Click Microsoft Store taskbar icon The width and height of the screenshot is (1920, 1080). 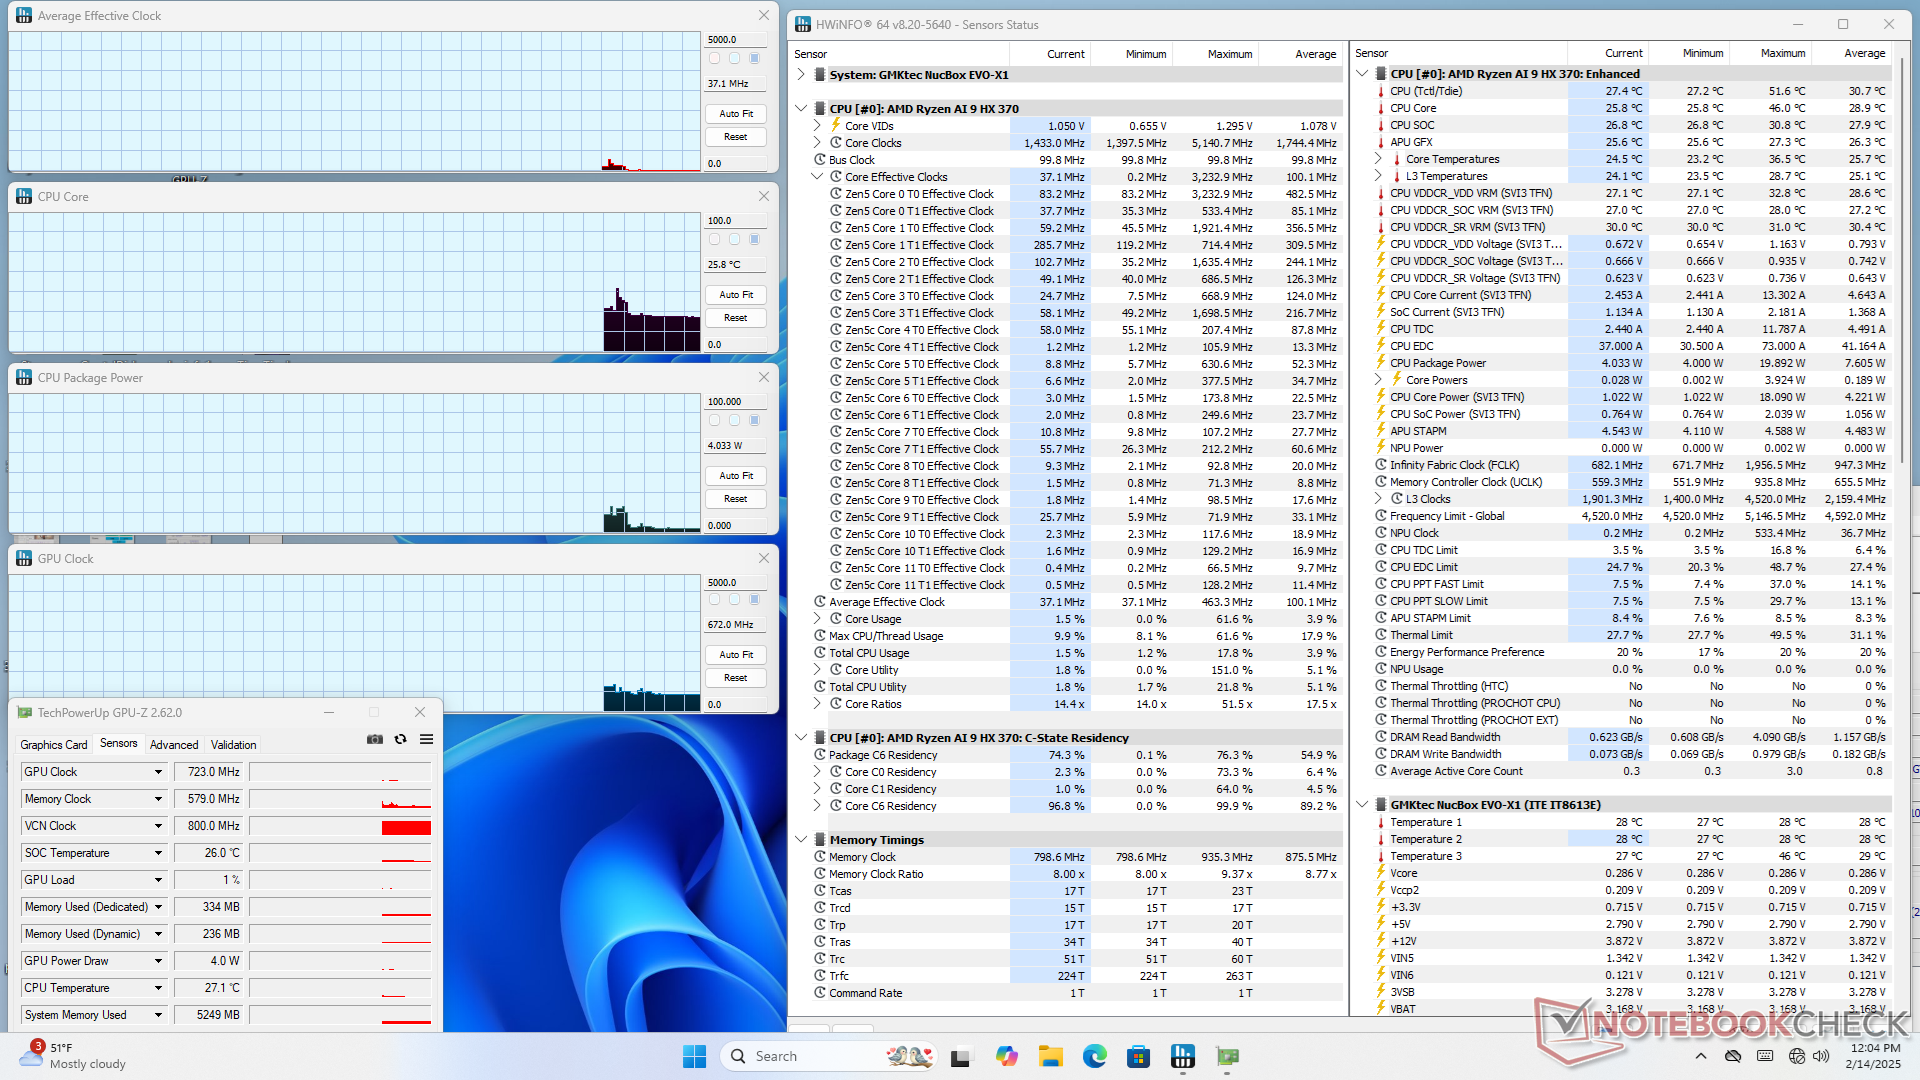point(1138,1056)
